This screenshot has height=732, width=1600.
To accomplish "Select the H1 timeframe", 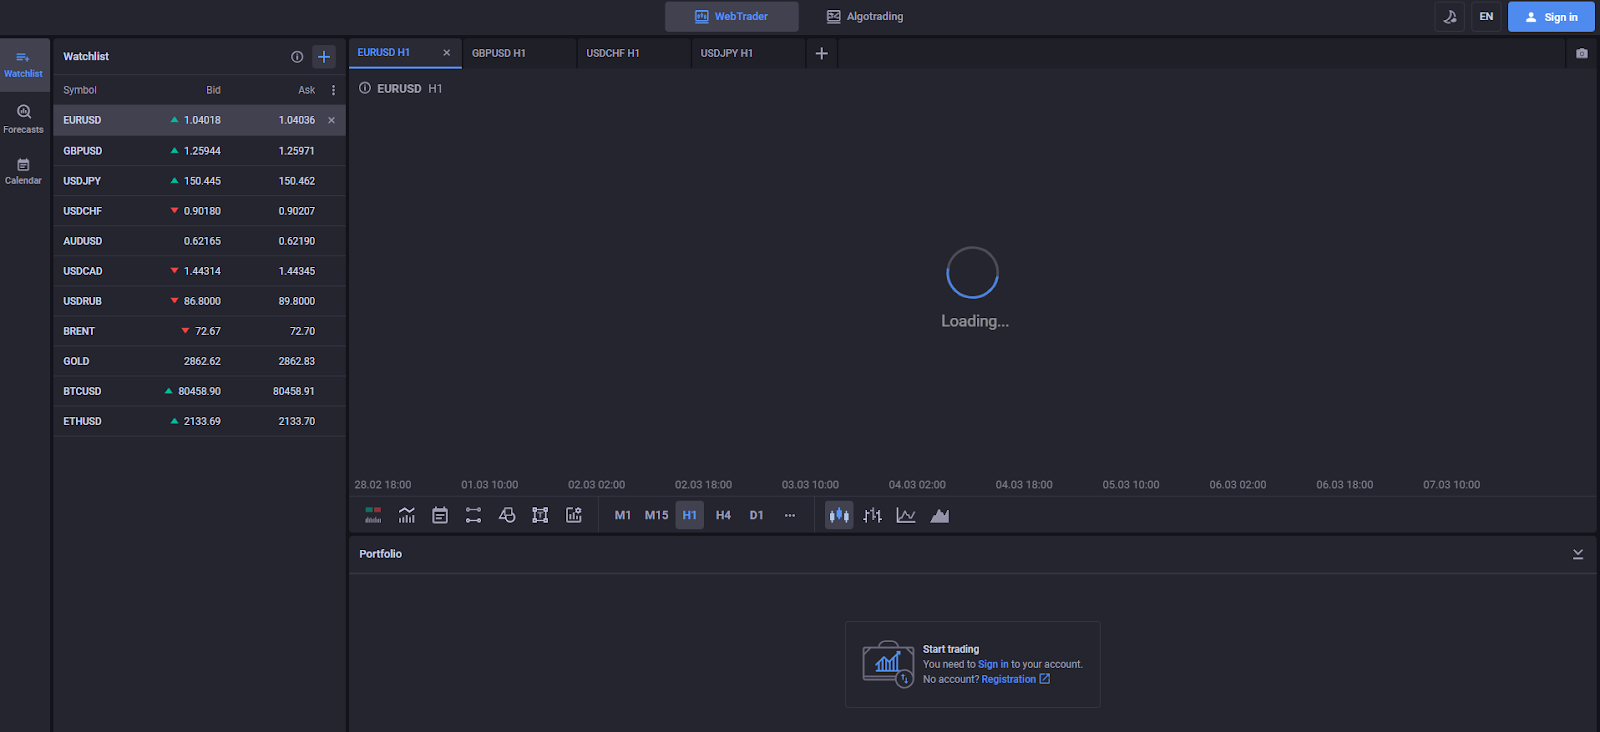I will tap(690, 515).
